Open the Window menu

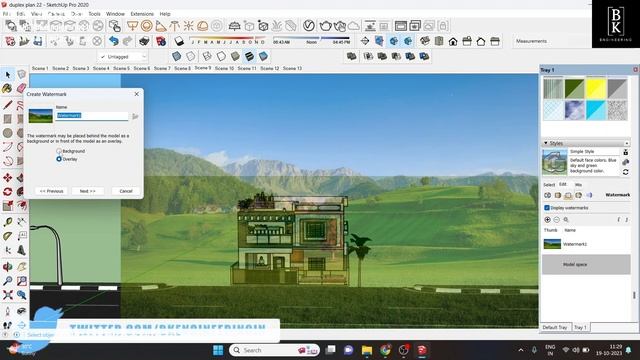[116, 14]
